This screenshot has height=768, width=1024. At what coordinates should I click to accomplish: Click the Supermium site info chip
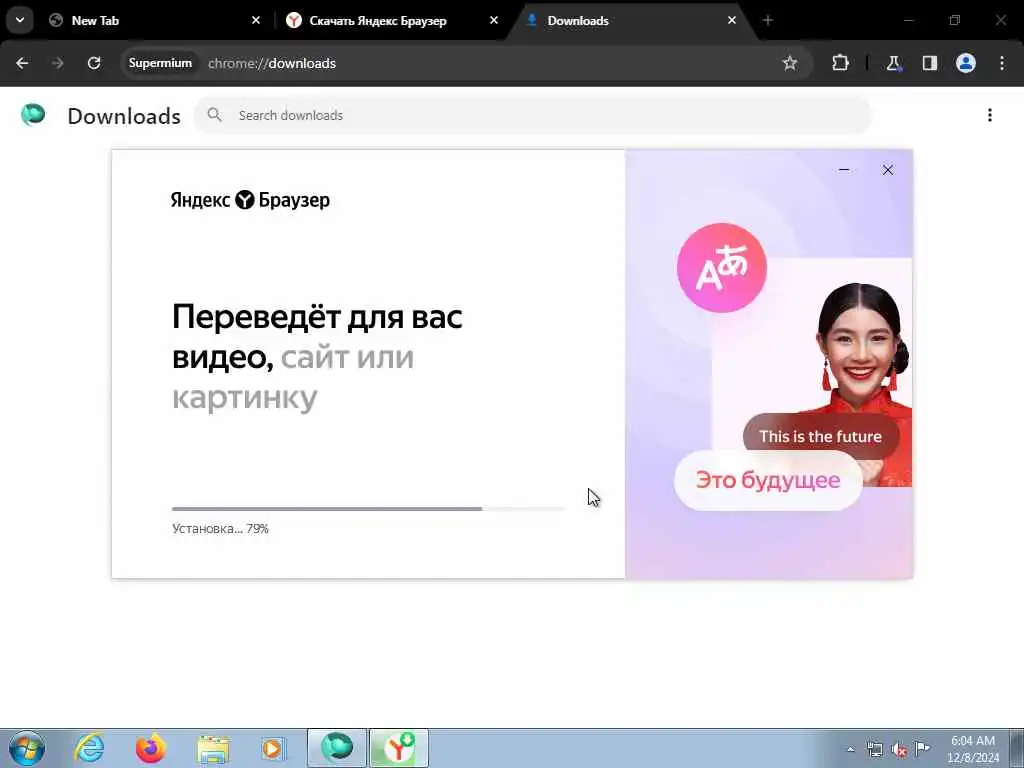[x=160, y=63]
